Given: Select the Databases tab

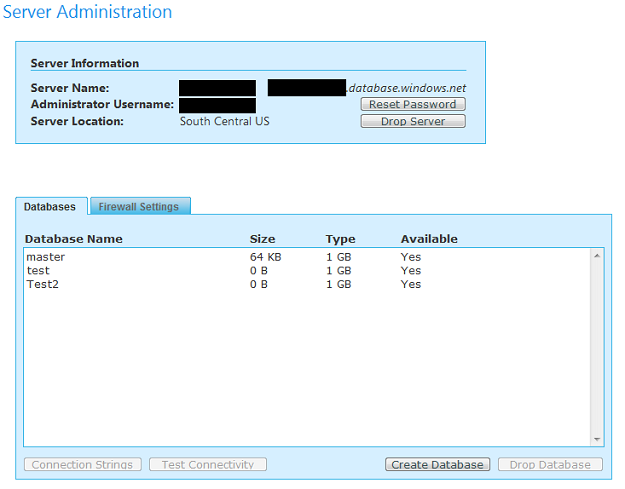Looking at the screenshot, I should 51,206.
